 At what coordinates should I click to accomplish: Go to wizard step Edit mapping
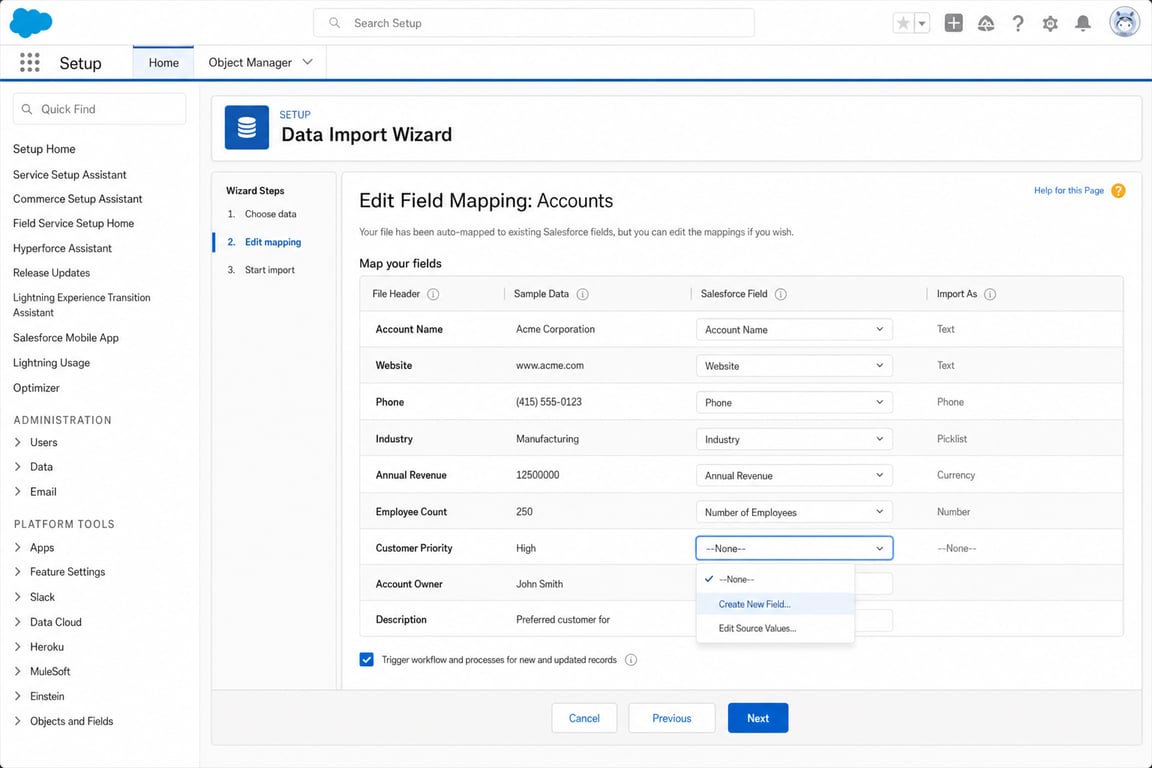tap(273, 242)
